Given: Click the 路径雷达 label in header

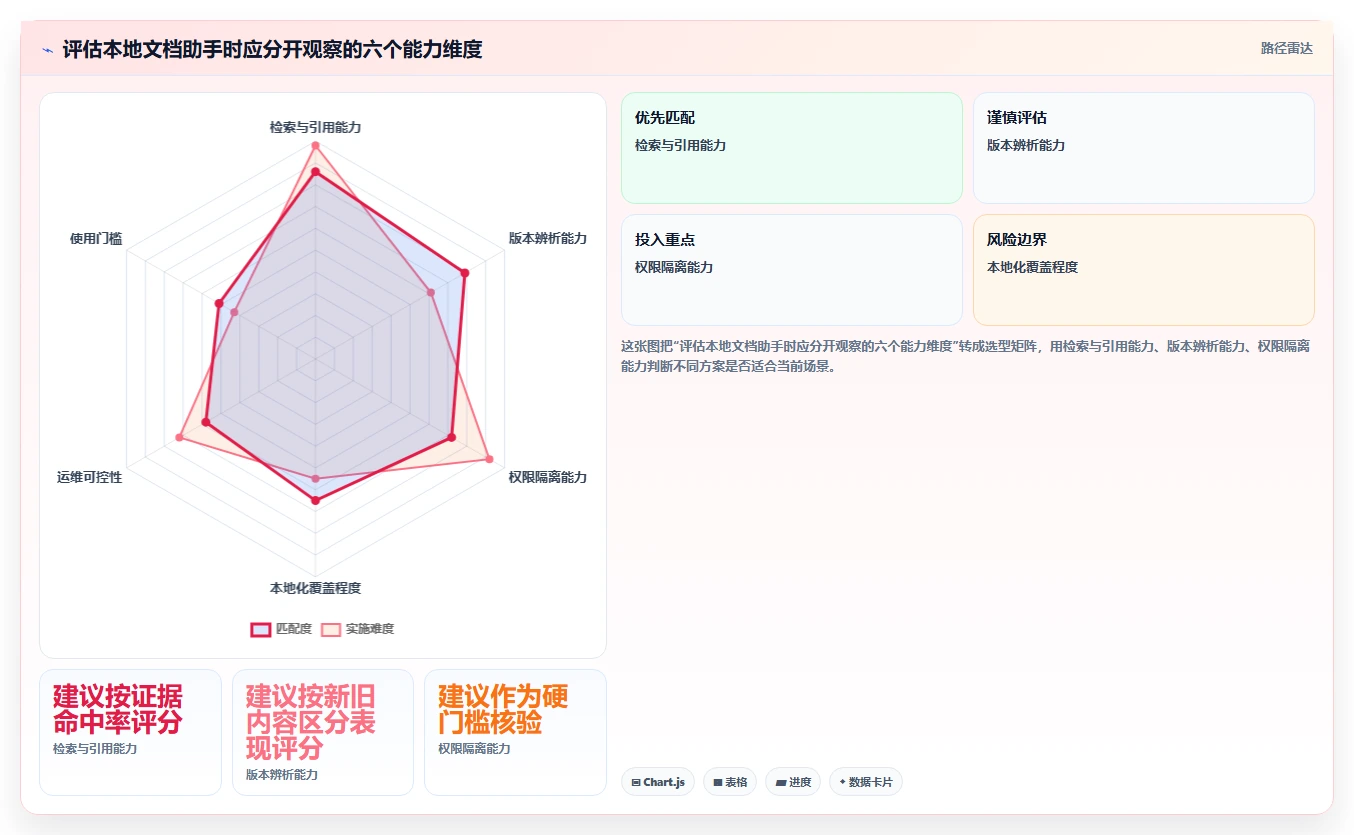Looking at the screenshot, I should point(1286,48).
